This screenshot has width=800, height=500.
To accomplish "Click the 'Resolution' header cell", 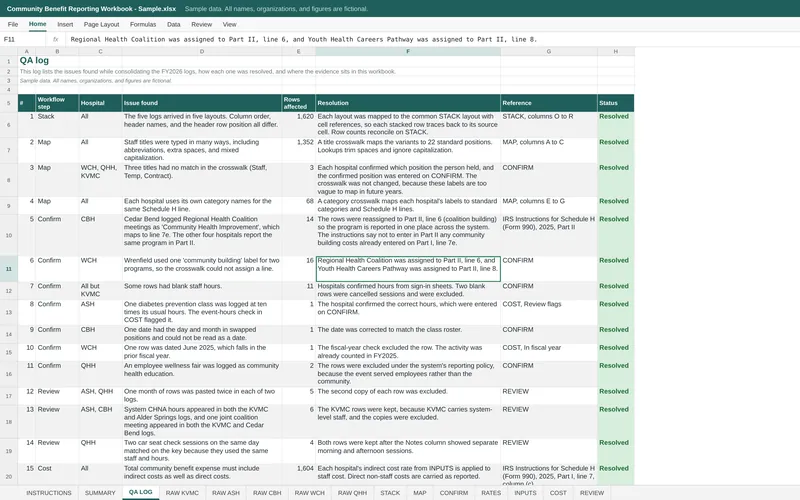I will [x=408, y=103].
